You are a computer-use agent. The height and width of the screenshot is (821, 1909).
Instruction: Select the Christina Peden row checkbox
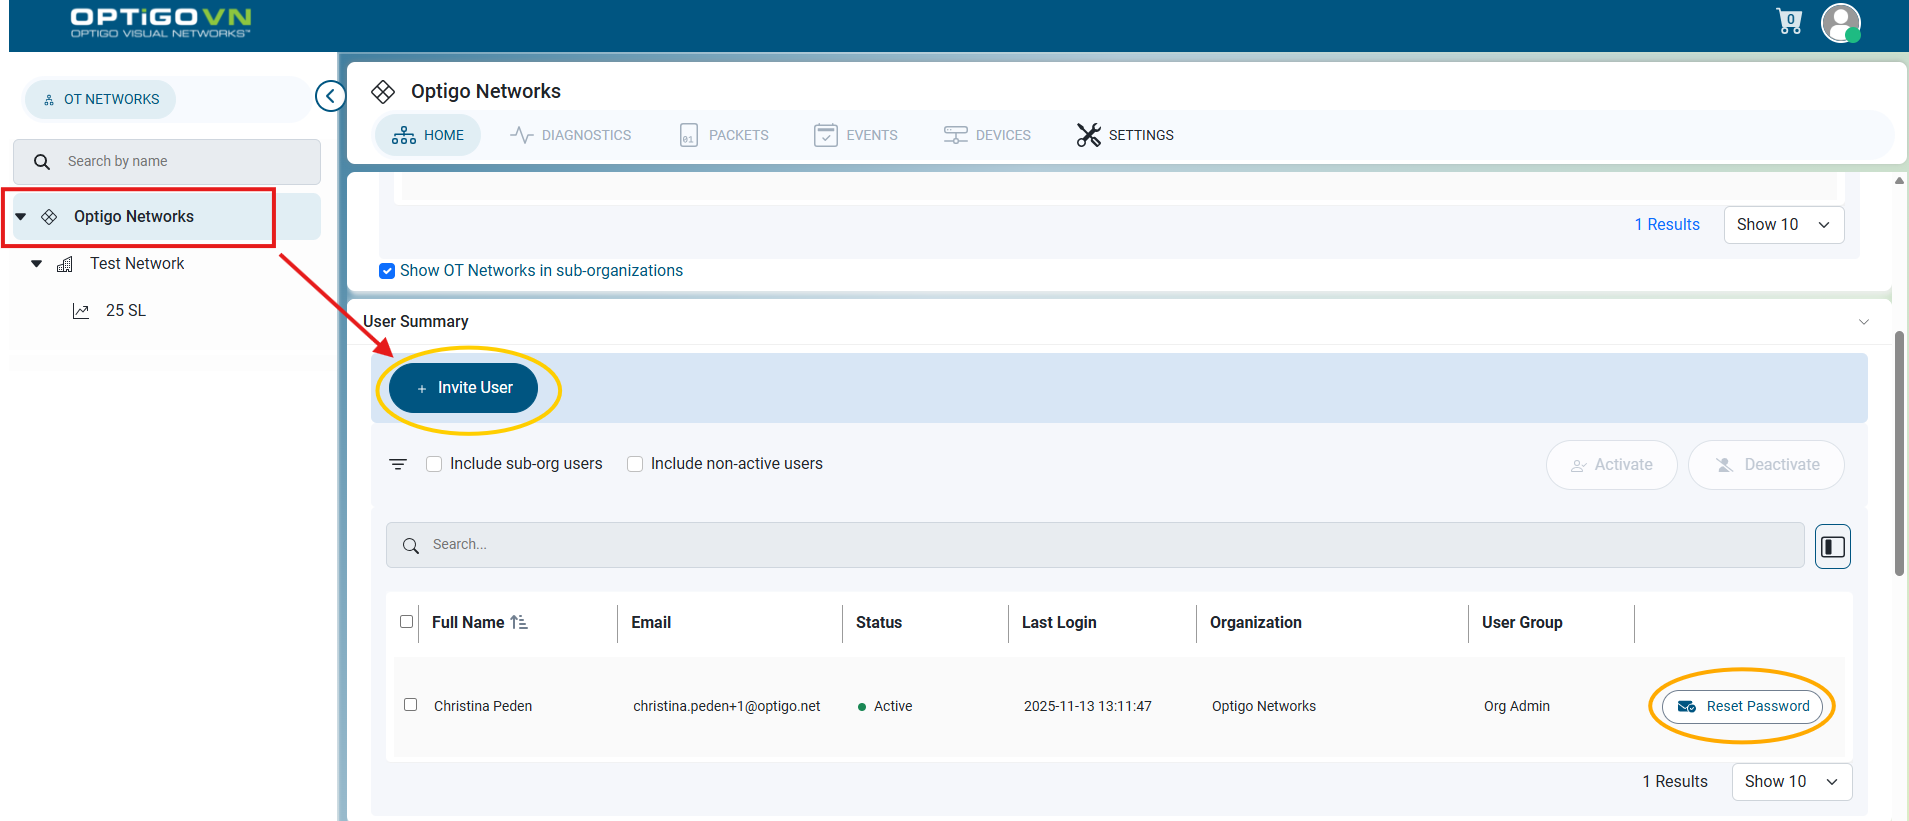pyautogui.click(x=410, y=705)
